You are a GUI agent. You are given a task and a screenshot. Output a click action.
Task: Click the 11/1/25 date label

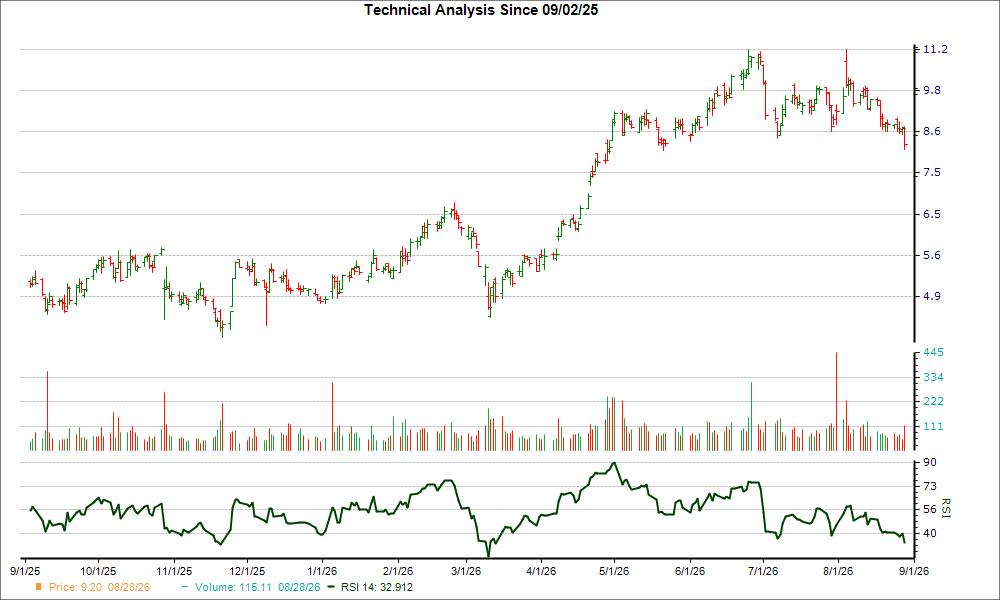click(174, 571)
